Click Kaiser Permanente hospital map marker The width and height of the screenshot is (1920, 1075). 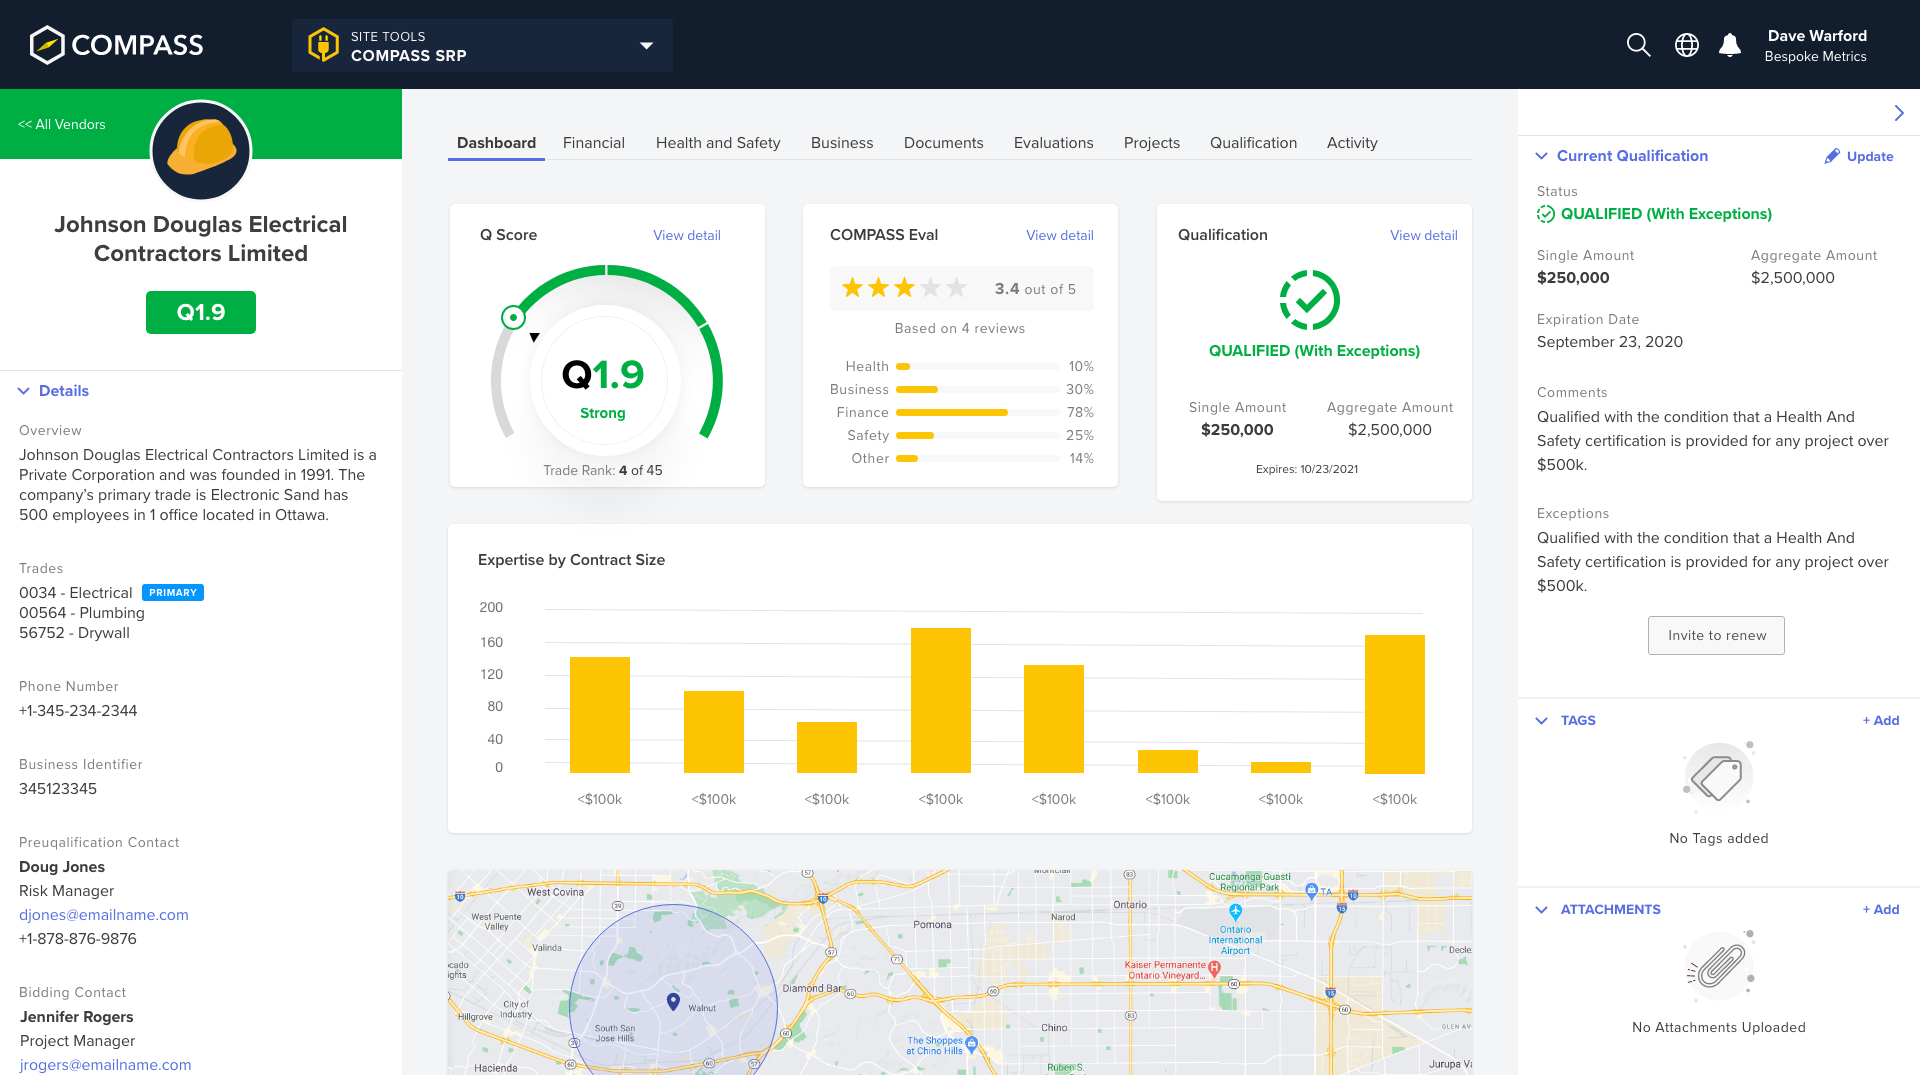(1214, 968)
